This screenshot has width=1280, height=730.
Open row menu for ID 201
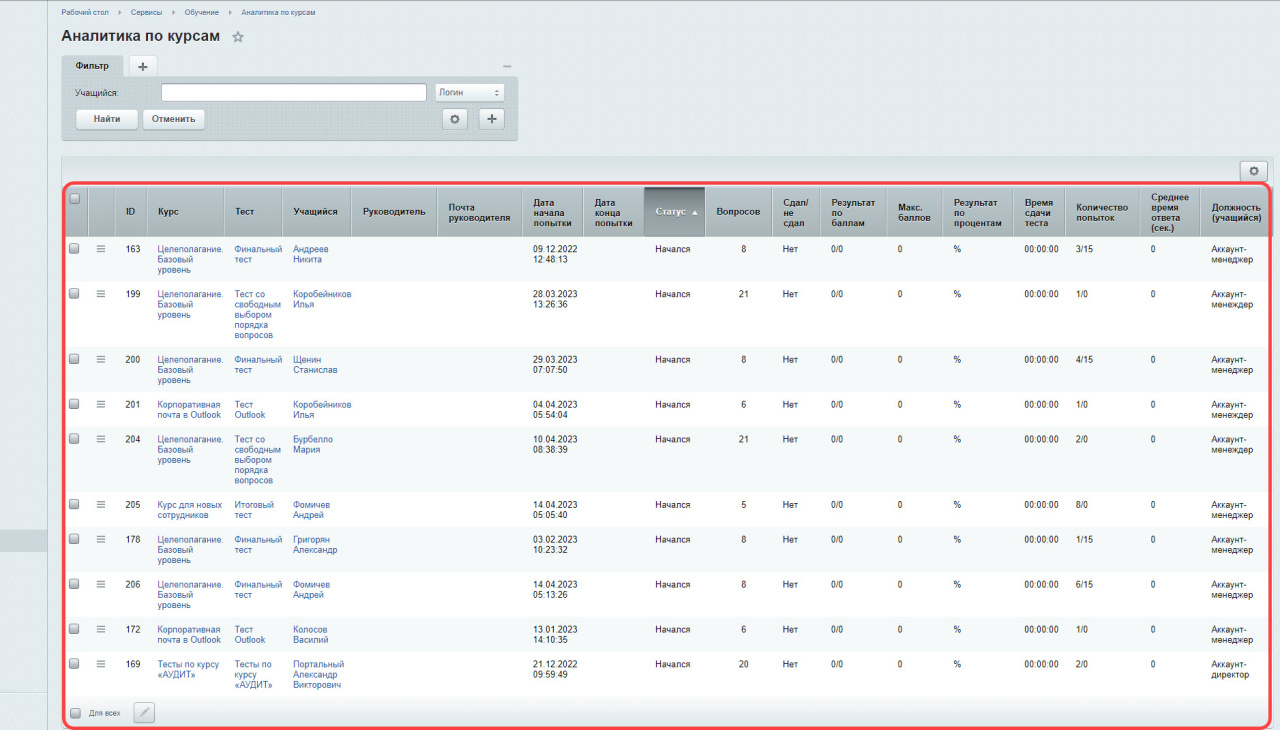tap(101, 404)
